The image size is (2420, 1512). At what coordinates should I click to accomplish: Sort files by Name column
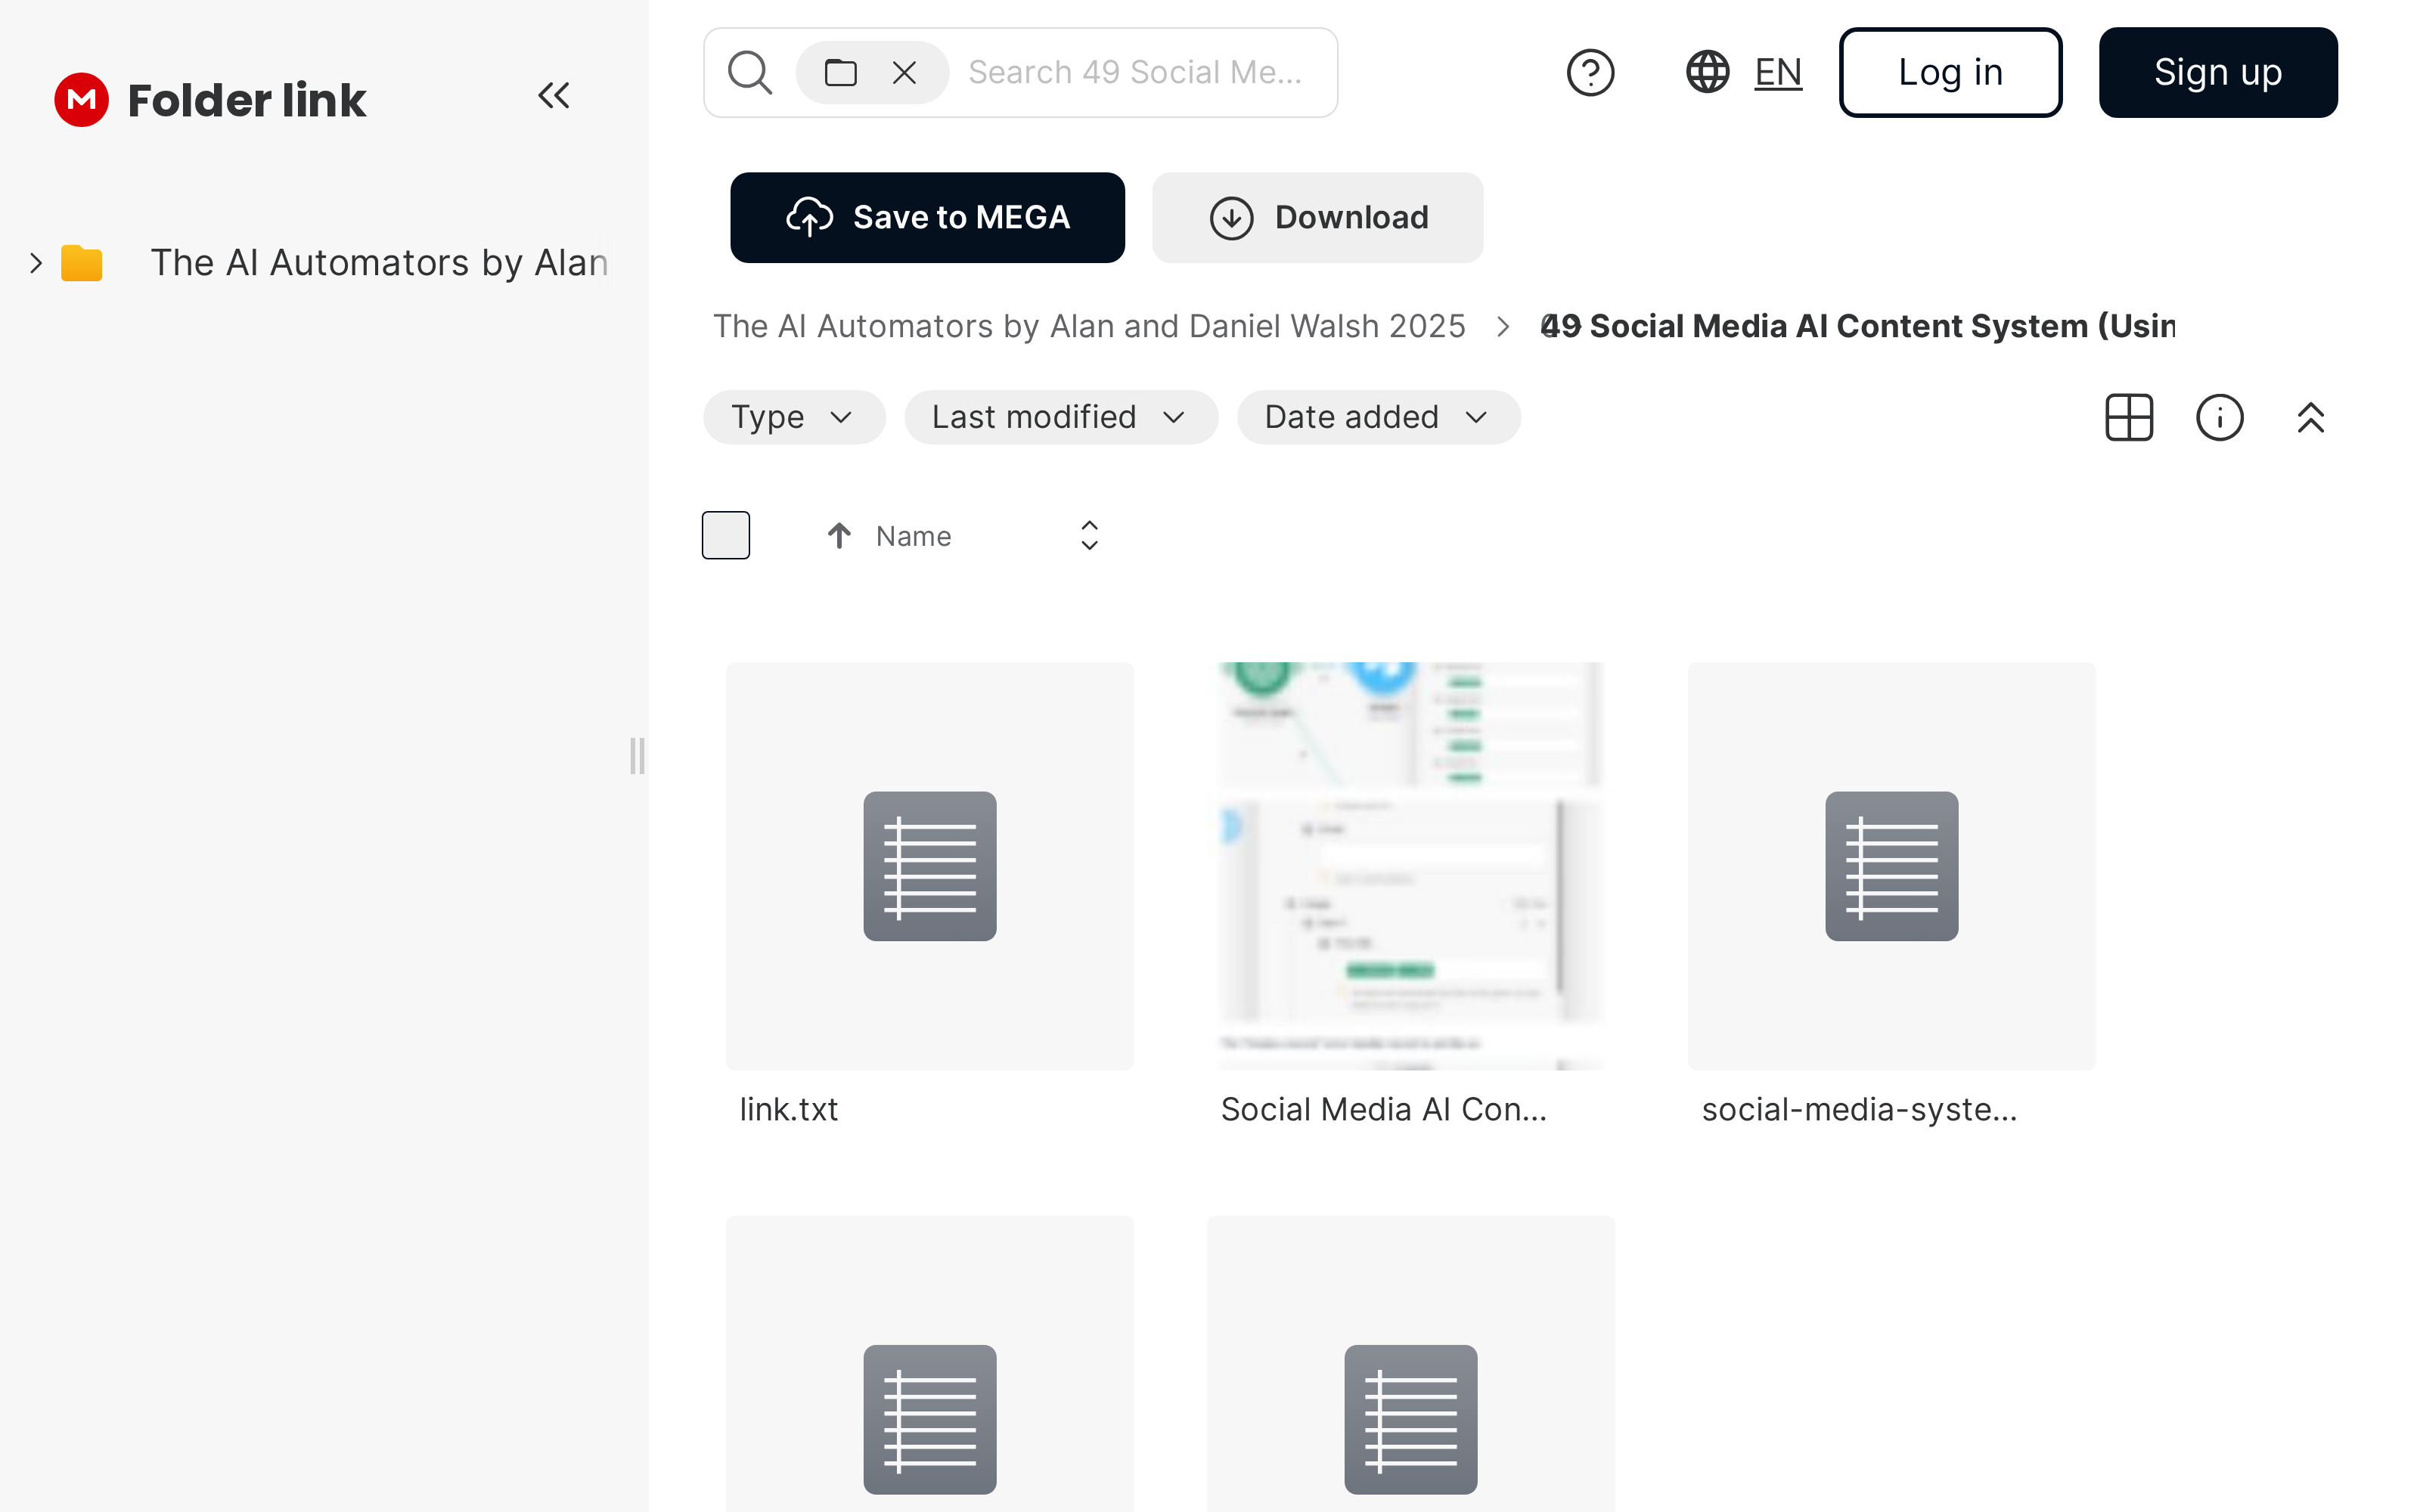pyautogui.click(x=913, y=536)
